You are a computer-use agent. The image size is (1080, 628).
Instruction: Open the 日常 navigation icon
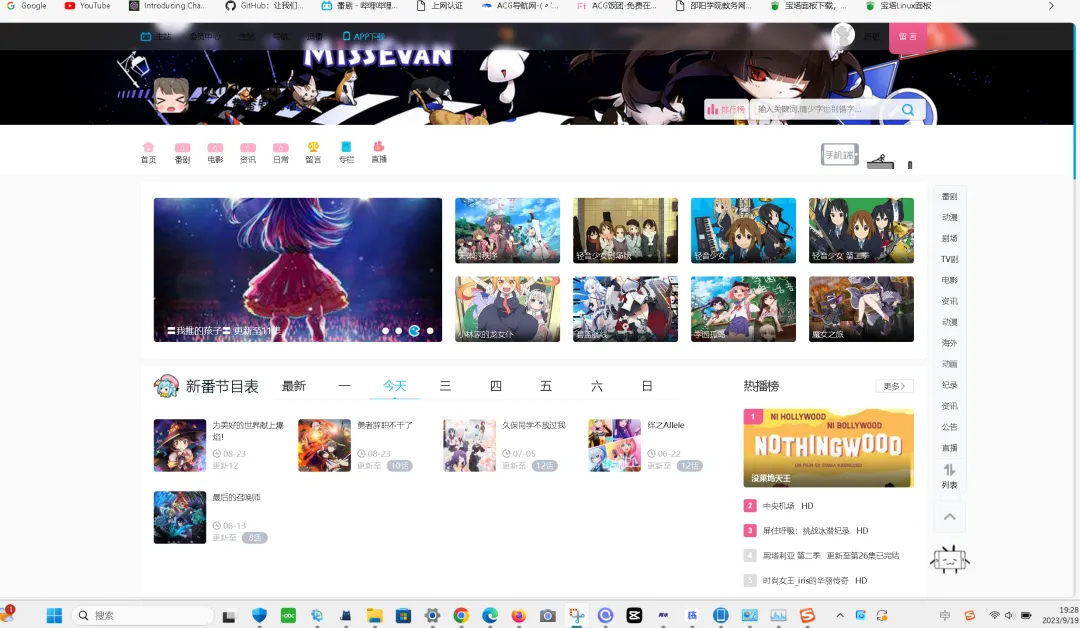[280, 152]
